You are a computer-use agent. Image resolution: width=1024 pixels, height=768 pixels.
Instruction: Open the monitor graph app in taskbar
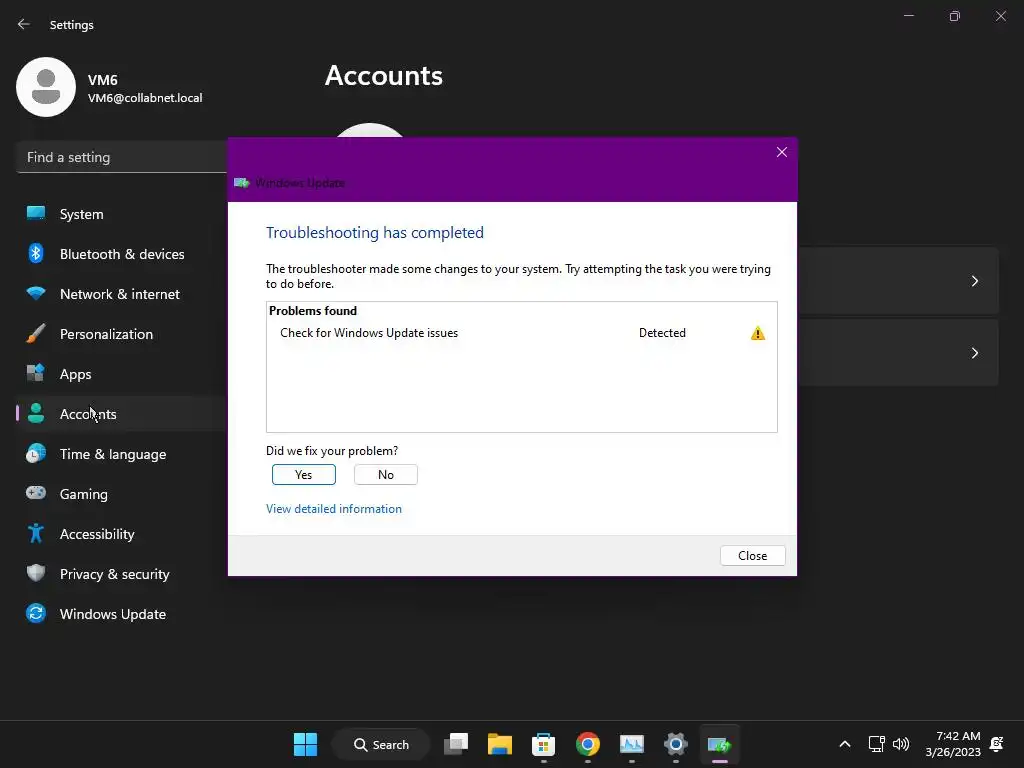pos(632,744)
